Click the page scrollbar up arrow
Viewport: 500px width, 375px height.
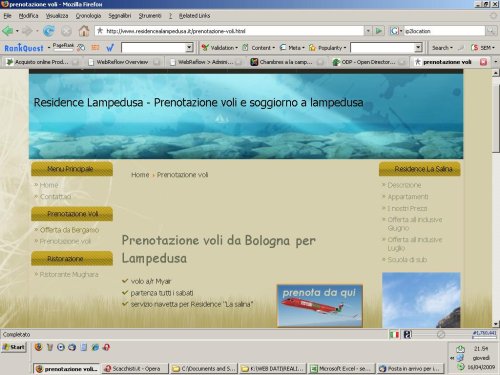tap(496, 73)
